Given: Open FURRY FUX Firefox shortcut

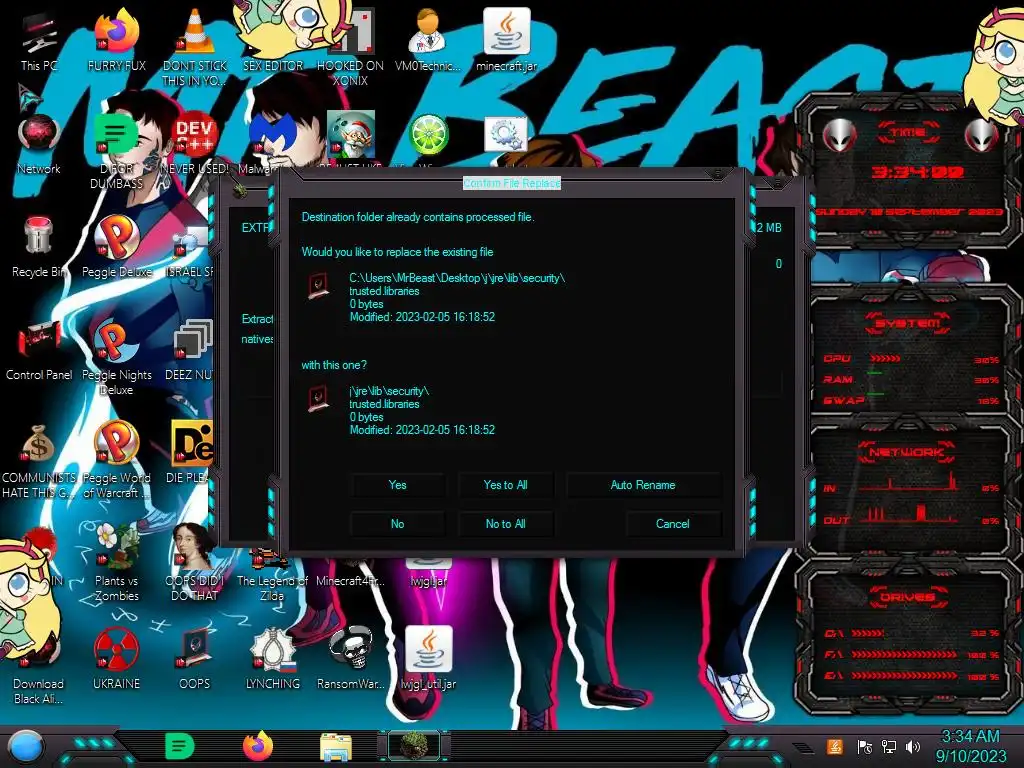Looking at the screenshot, I should tap(117, 40).
